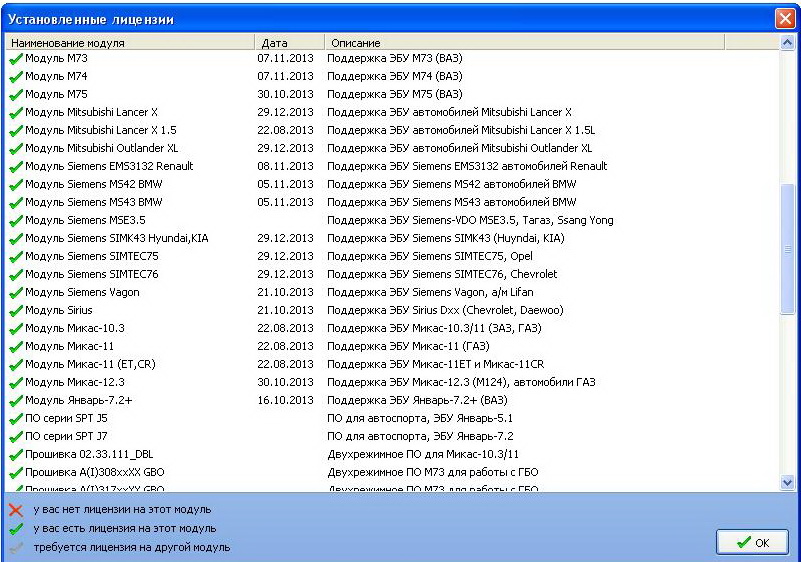Screen dimensions: 801x562
Task: Click check icon of Модуль Siemens SIMK43 Hyundai,KIA
Action: pyautogui.click(x=16, y=239)
